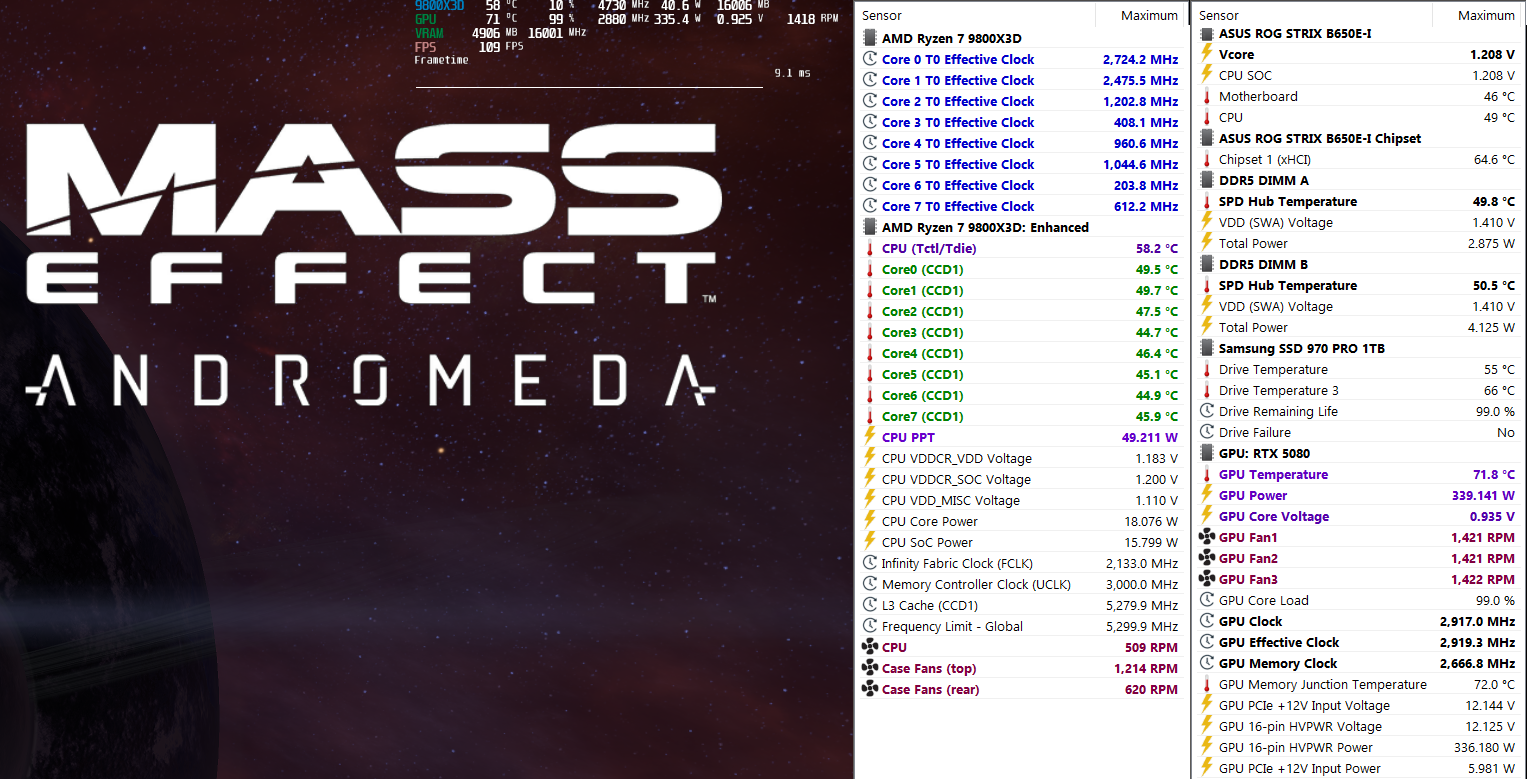Click the chip icon of AMD Ryzen 7 9800X3D: Enhanced
Image resolution: width=1527 pixels, height=779 pixels.
click(869, 227)
